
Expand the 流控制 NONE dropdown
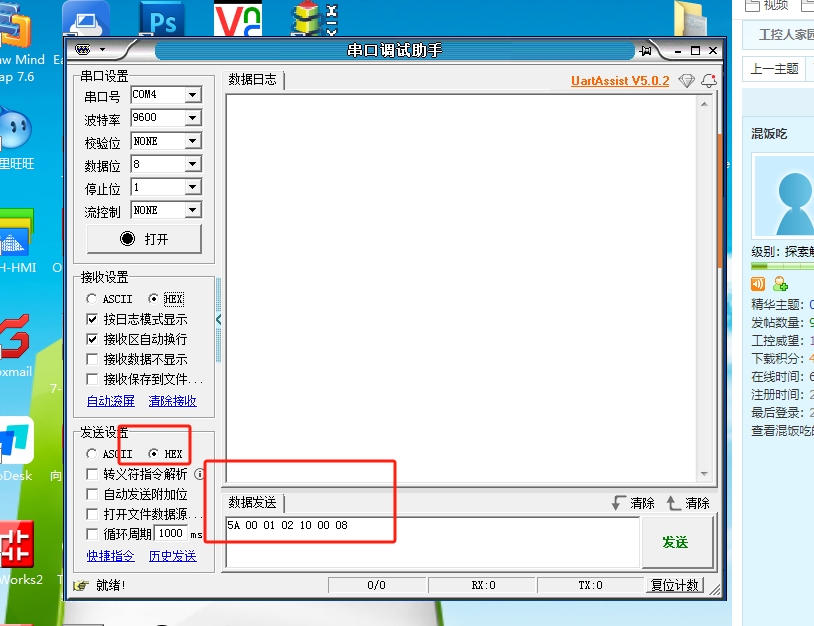(x=192, y=210)
